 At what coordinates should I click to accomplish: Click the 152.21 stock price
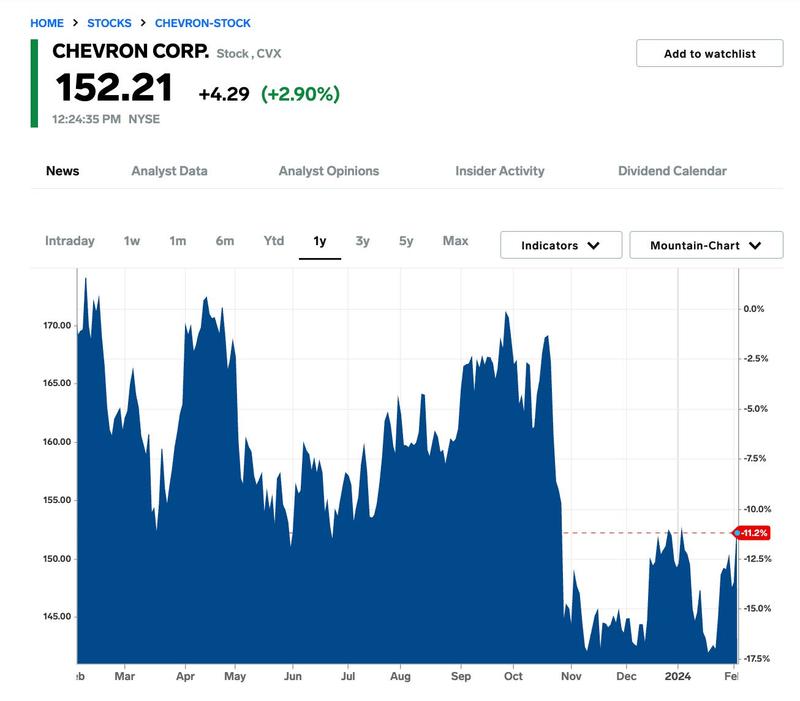point(114,88)
